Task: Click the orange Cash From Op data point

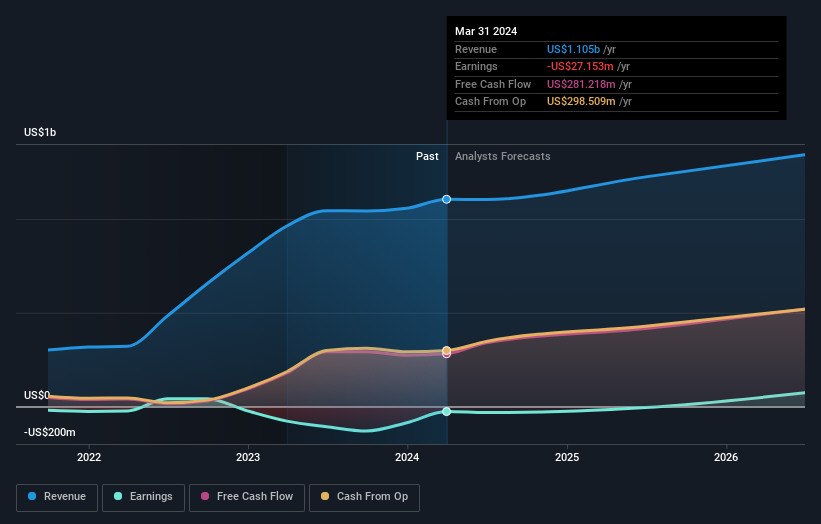Action: [x=446, y=350]
